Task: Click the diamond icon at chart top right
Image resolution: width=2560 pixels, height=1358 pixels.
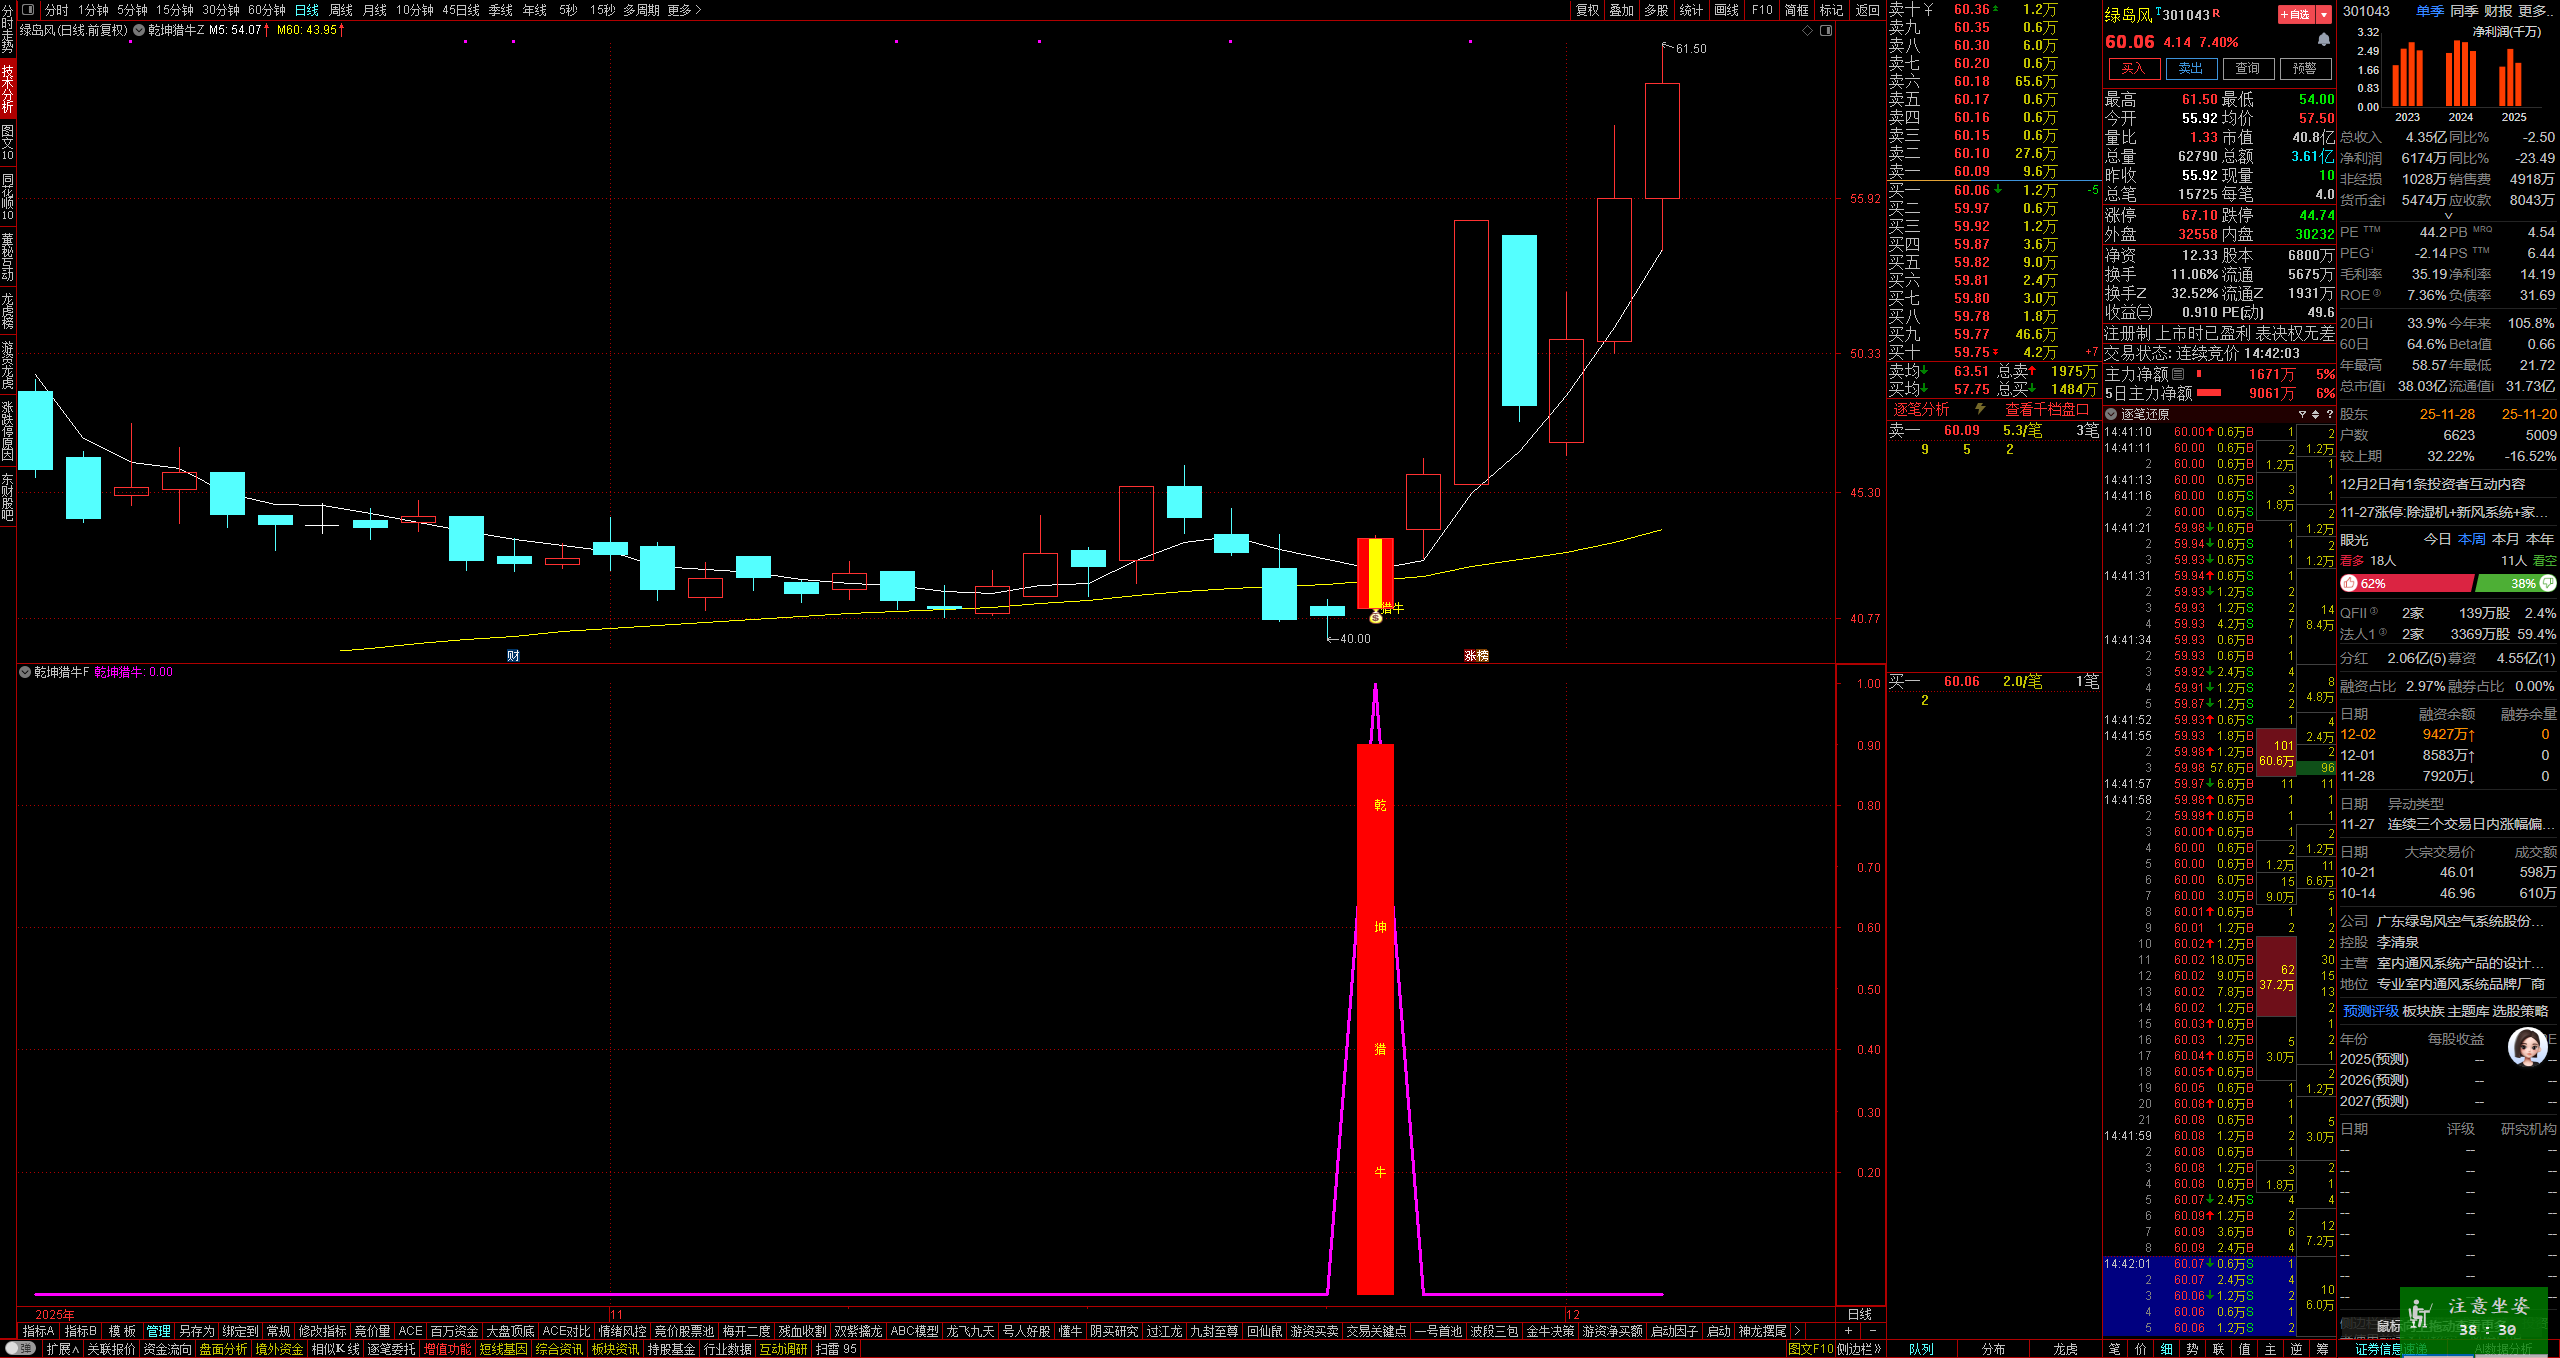Action: [1807, 31]
